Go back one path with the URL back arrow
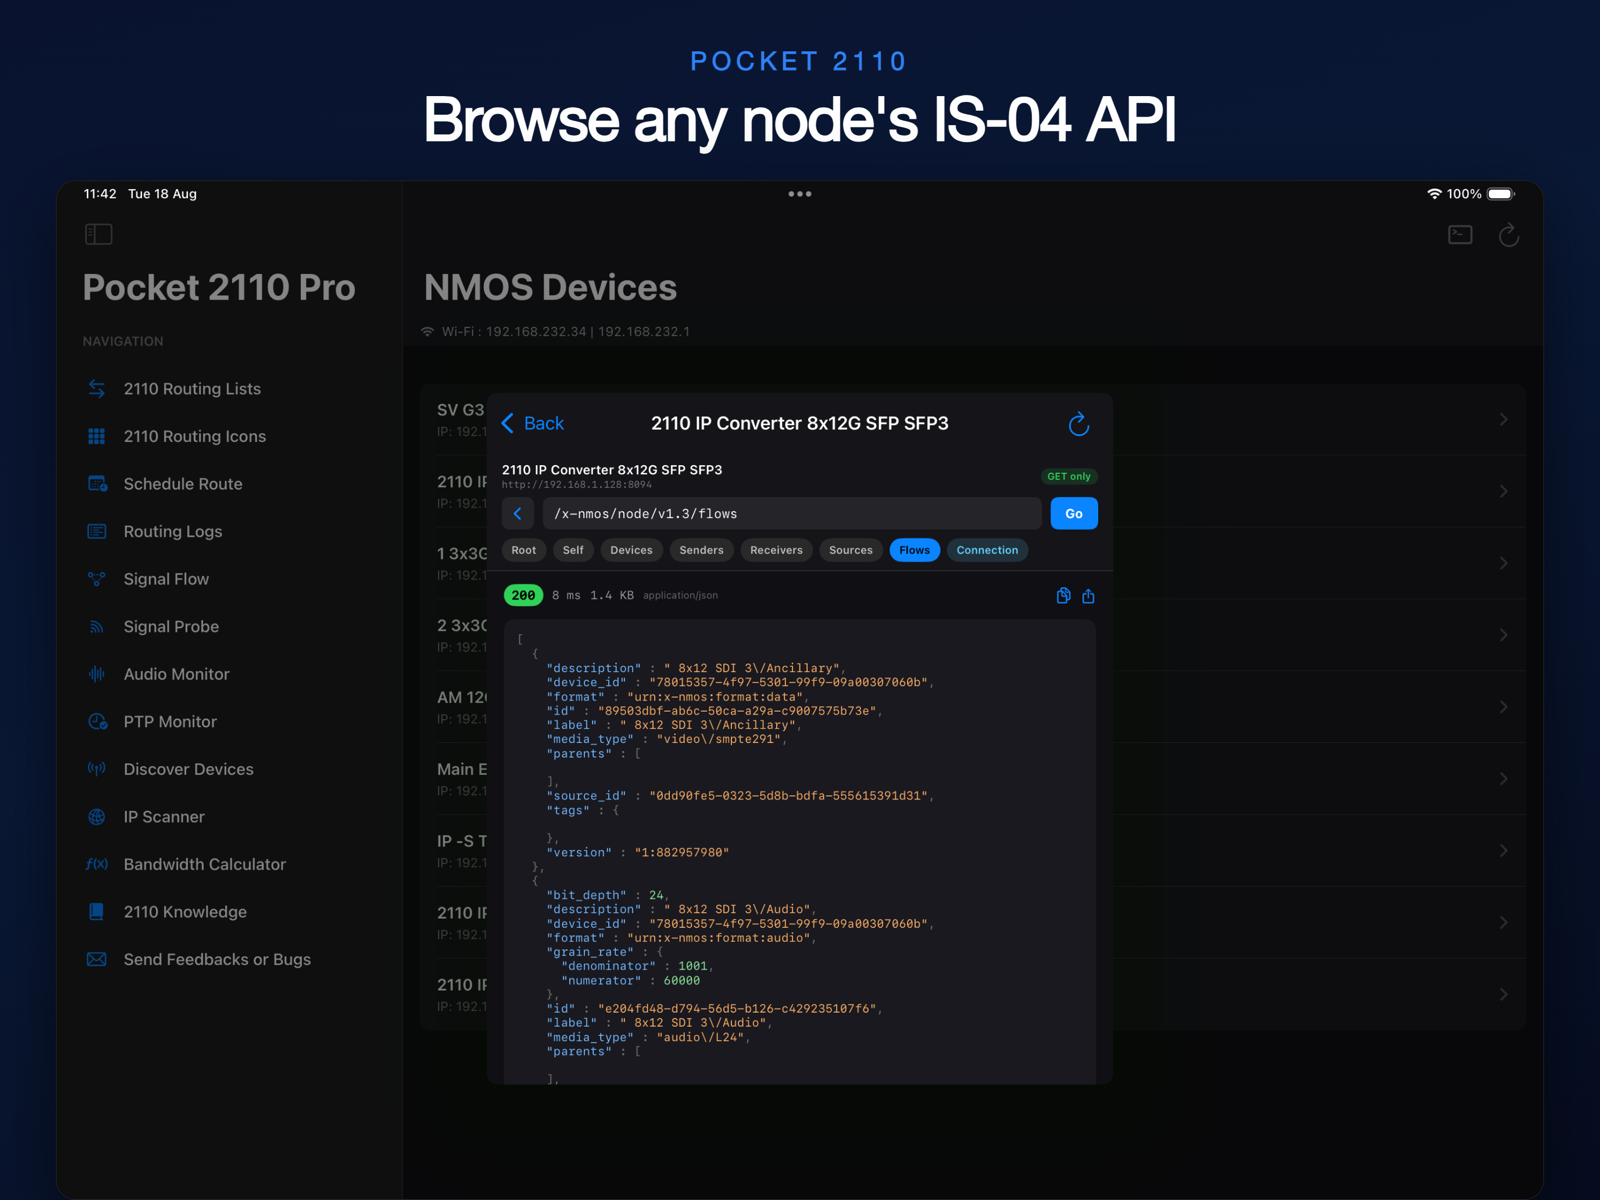 tap(517, 514)
